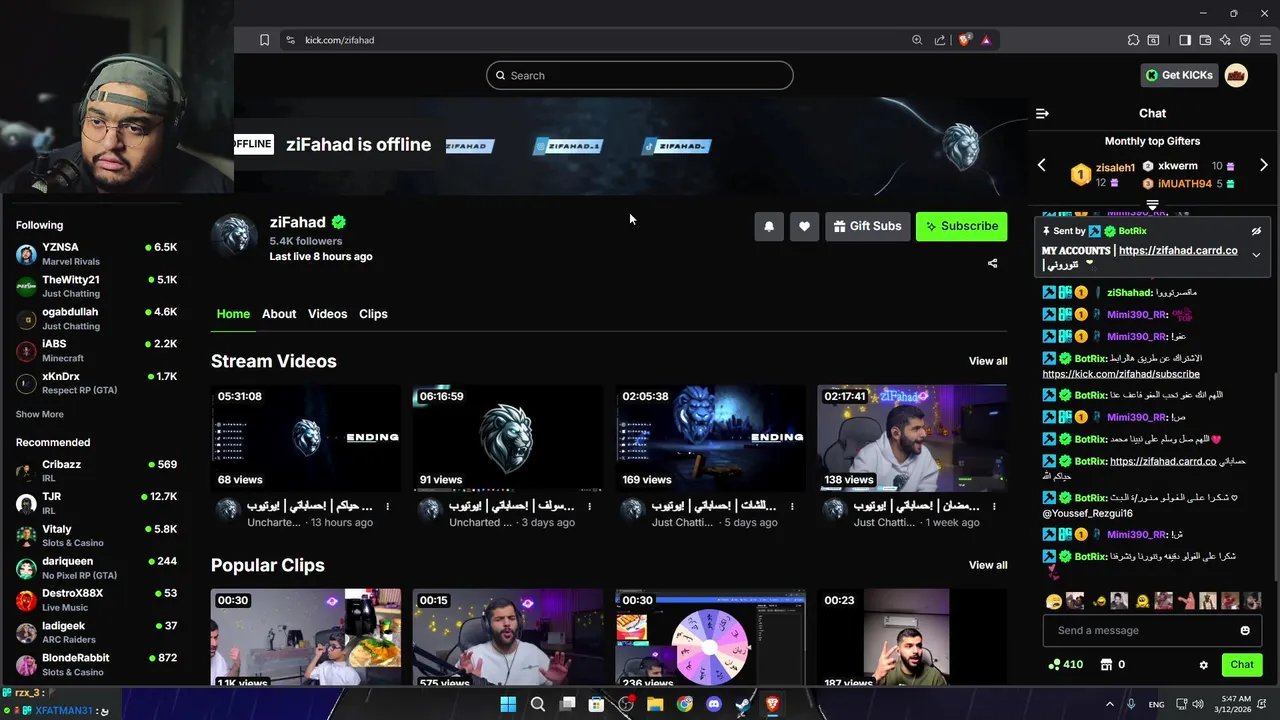Open dariqueen recommended channel
The height and width of the screenshot is (720, 1280).
pos(96,568)
